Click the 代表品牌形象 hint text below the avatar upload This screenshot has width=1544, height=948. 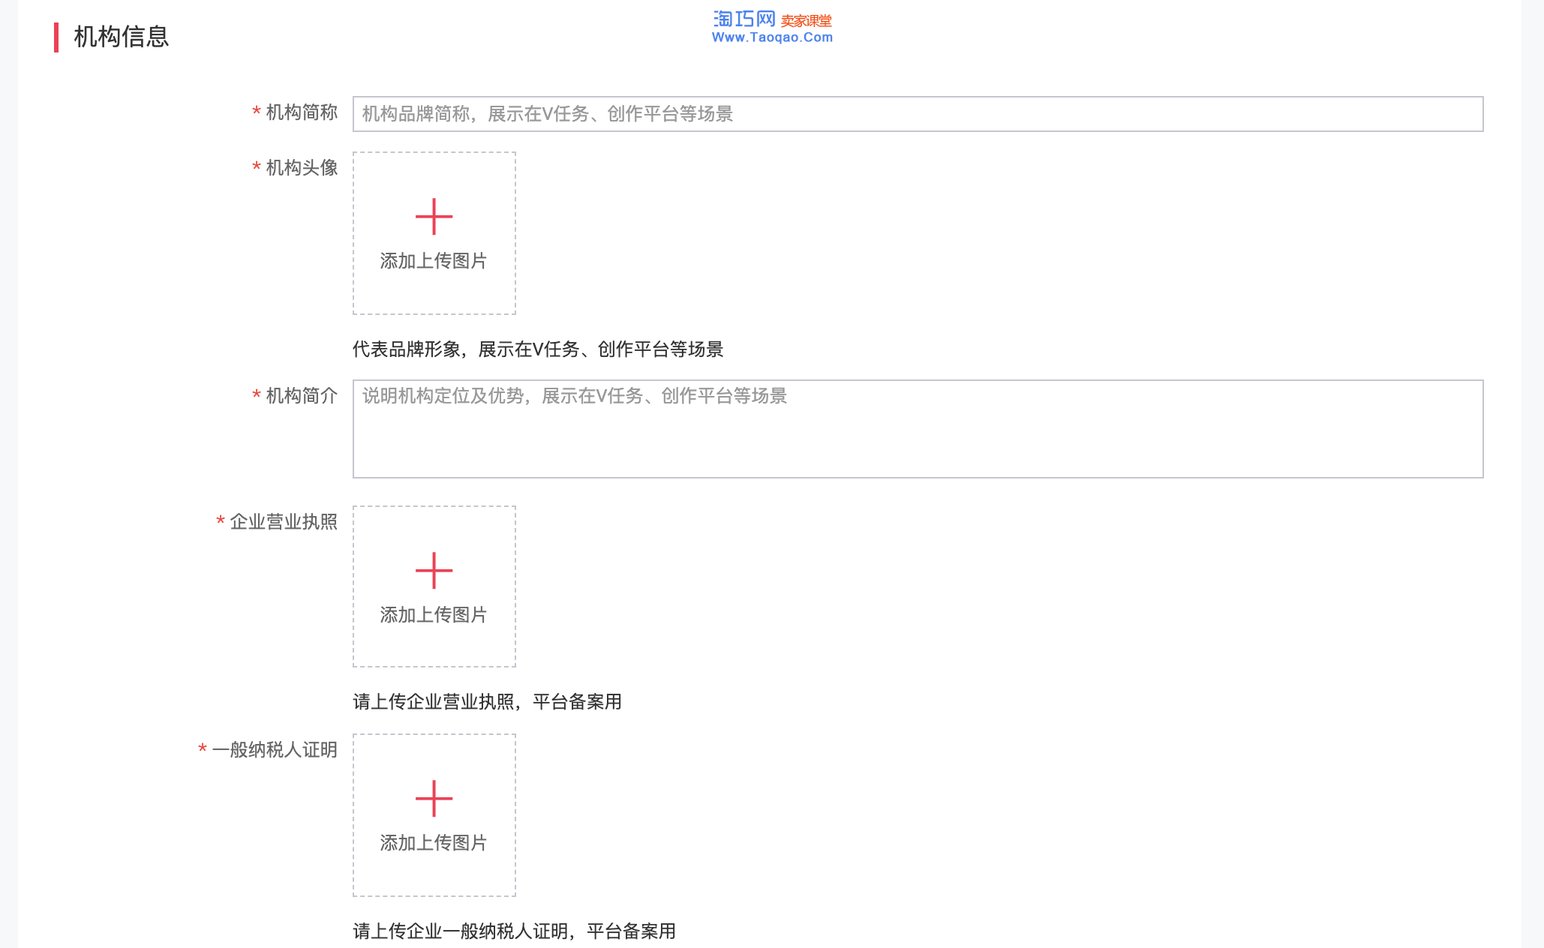[538, 349]
